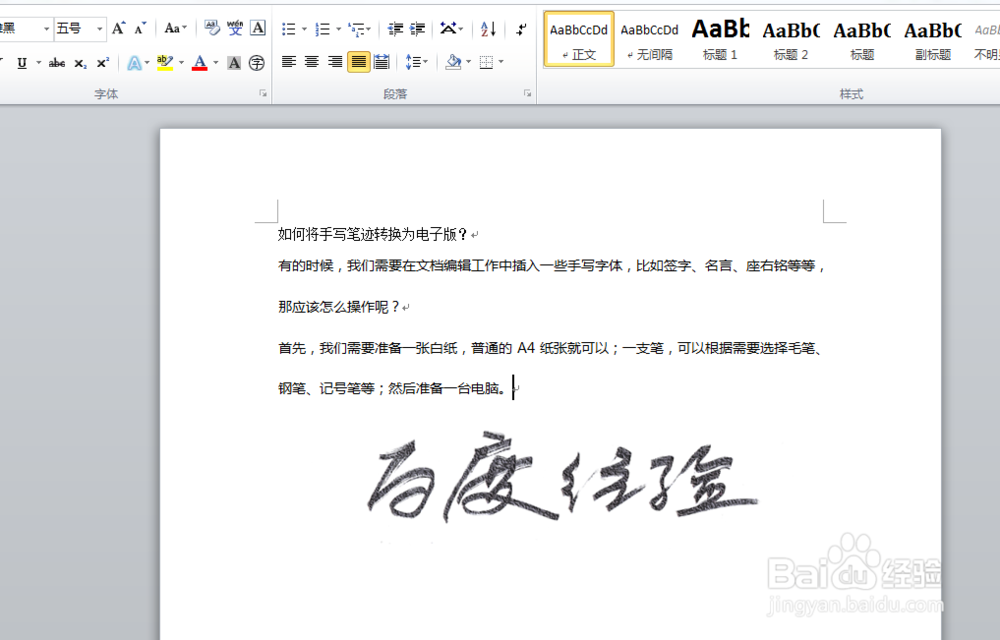Click the bullets list icon
Screen dimensions: 1000x640
[x=289, y=29]
